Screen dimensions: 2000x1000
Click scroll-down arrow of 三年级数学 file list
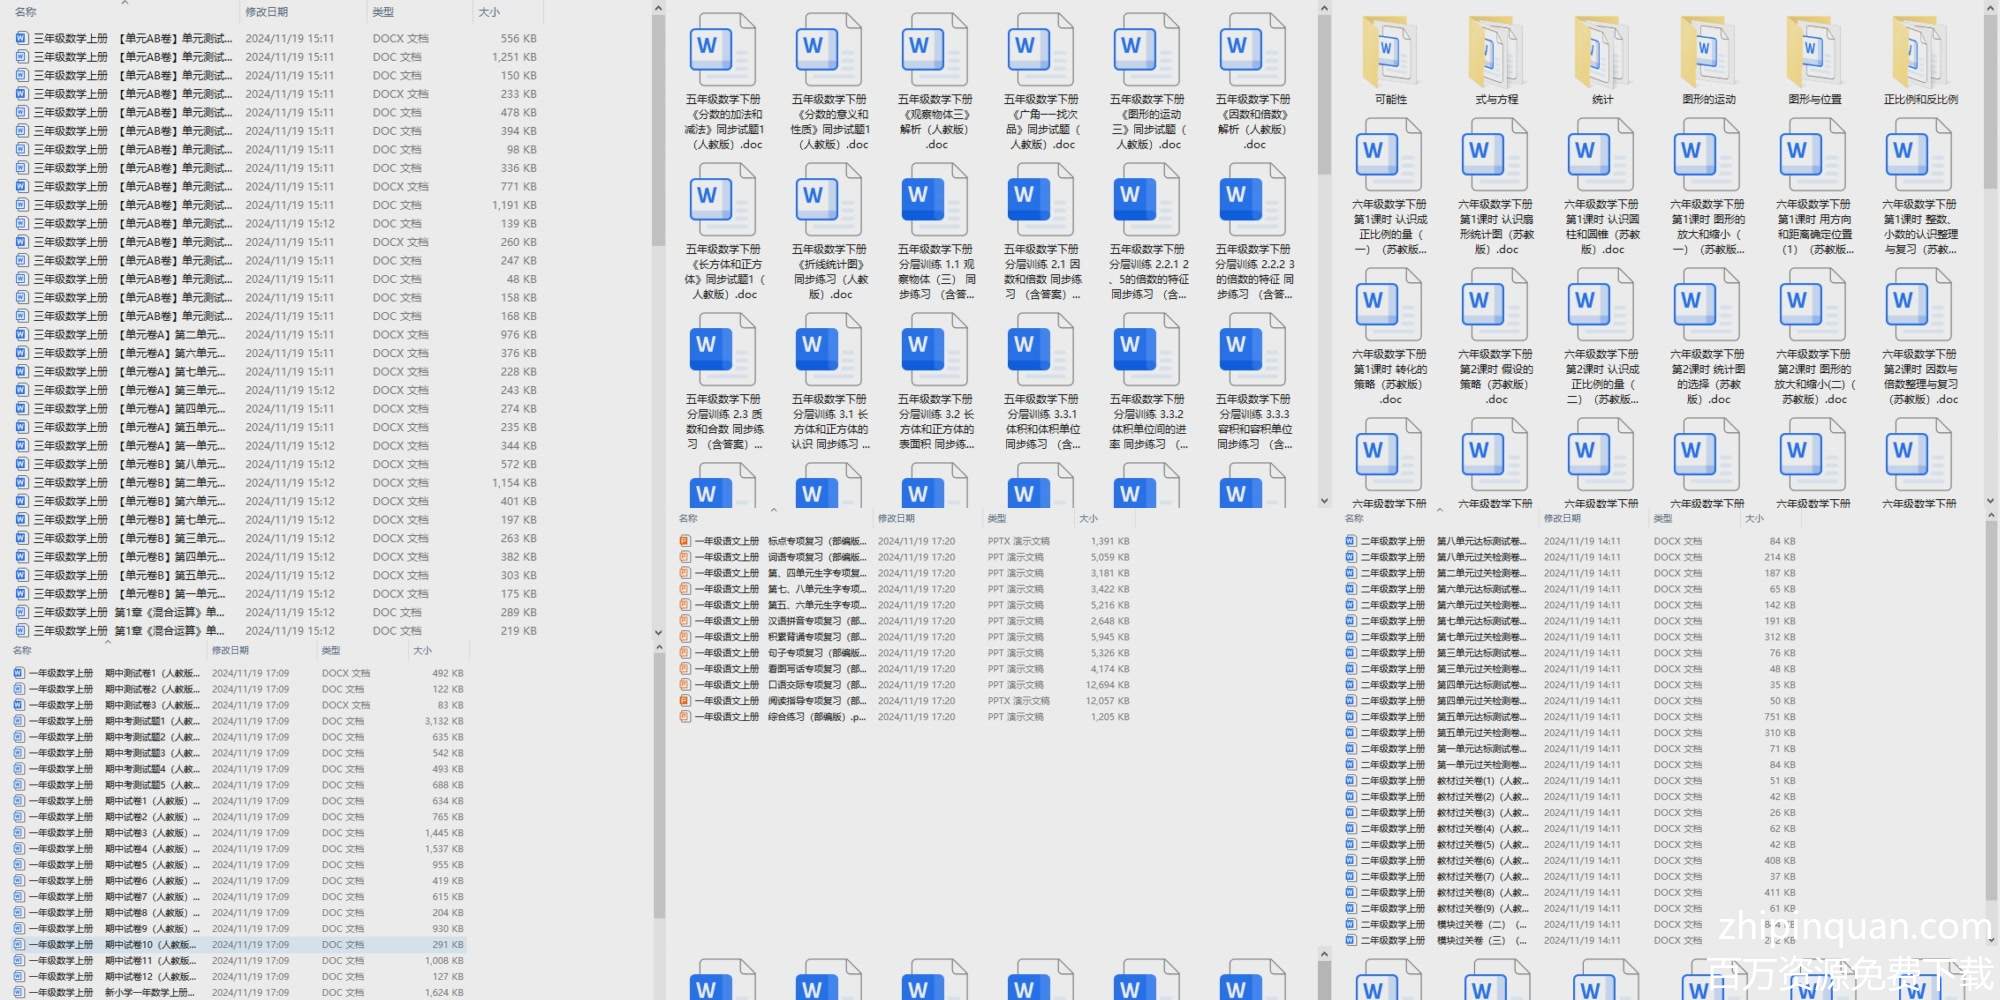tap(658, 632)
